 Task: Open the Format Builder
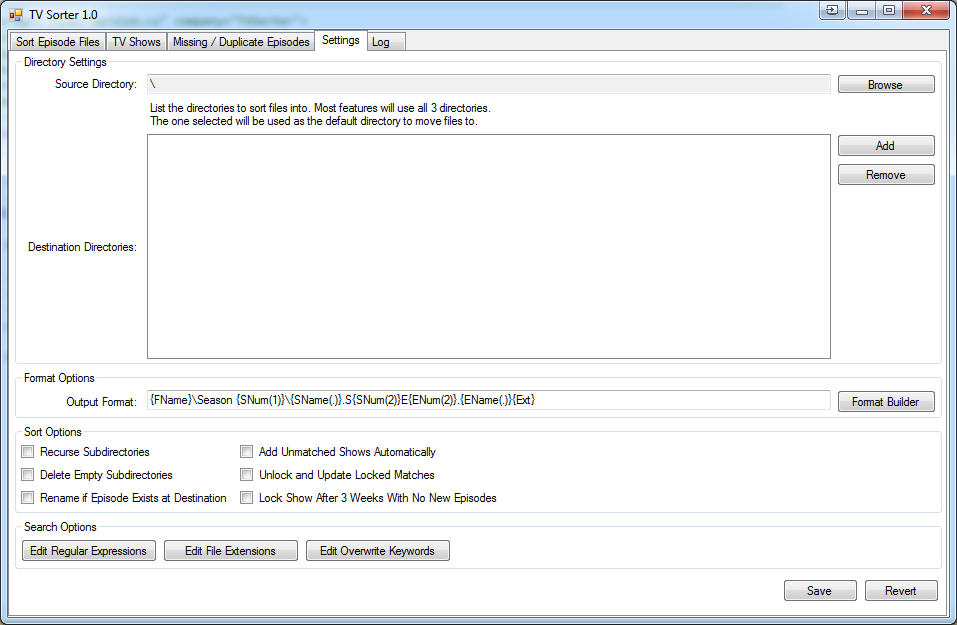pyautogui.click(x=885, y=401)
